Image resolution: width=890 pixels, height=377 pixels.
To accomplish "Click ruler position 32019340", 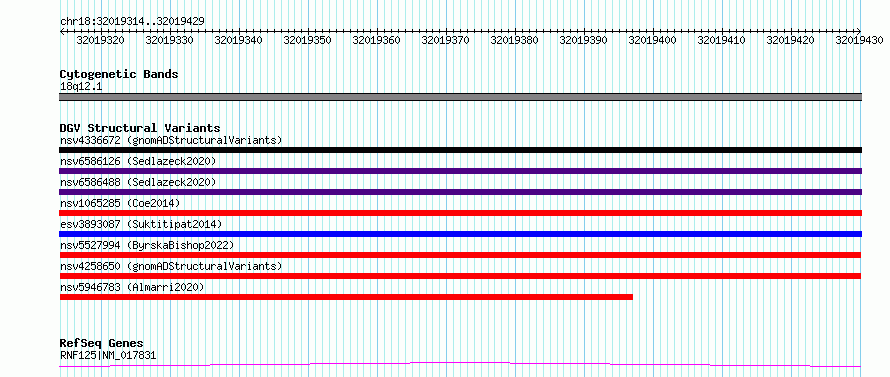I will click(238, 40).
